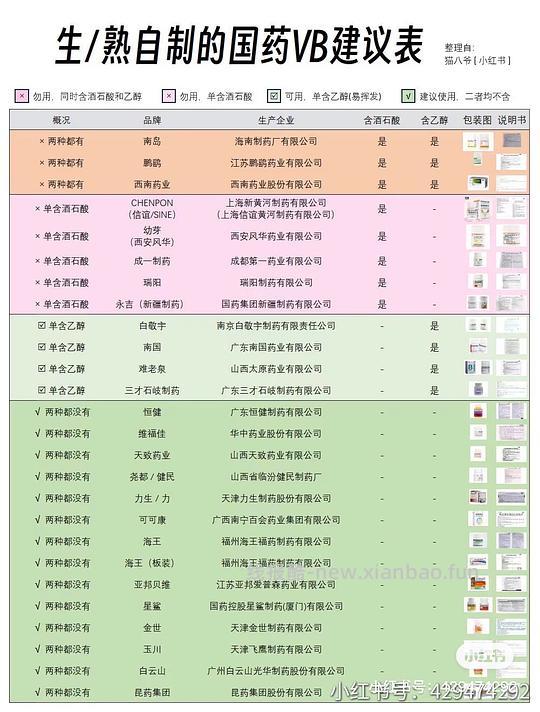Click the 猫八爷 [小红书] source credit
Screen dimensions: 540x712
(x=477, y=60)
